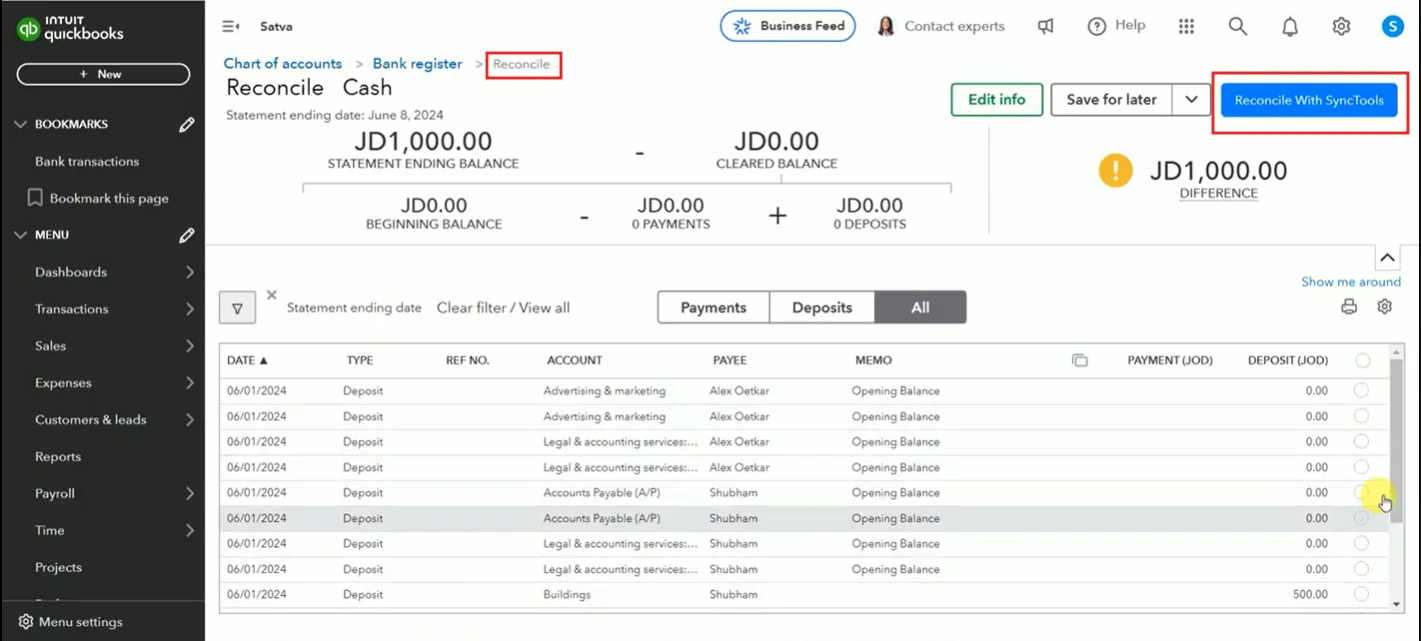This screenshot has height=641, width=1421.
Task: Open the apps grid icon
Action: [1186, 27]
